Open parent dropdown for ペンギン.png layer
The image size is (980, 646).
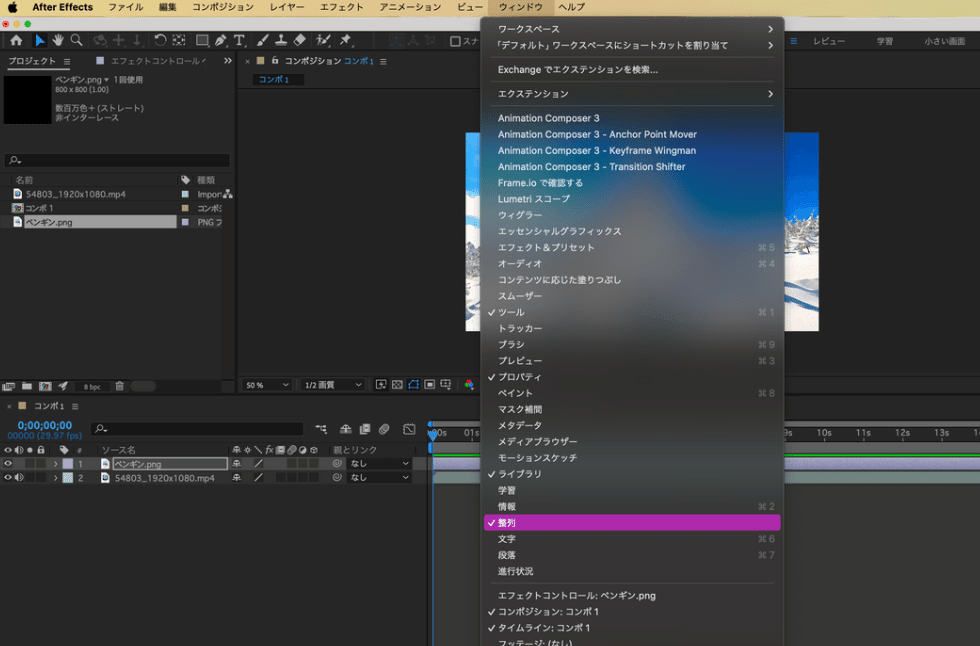379,464
